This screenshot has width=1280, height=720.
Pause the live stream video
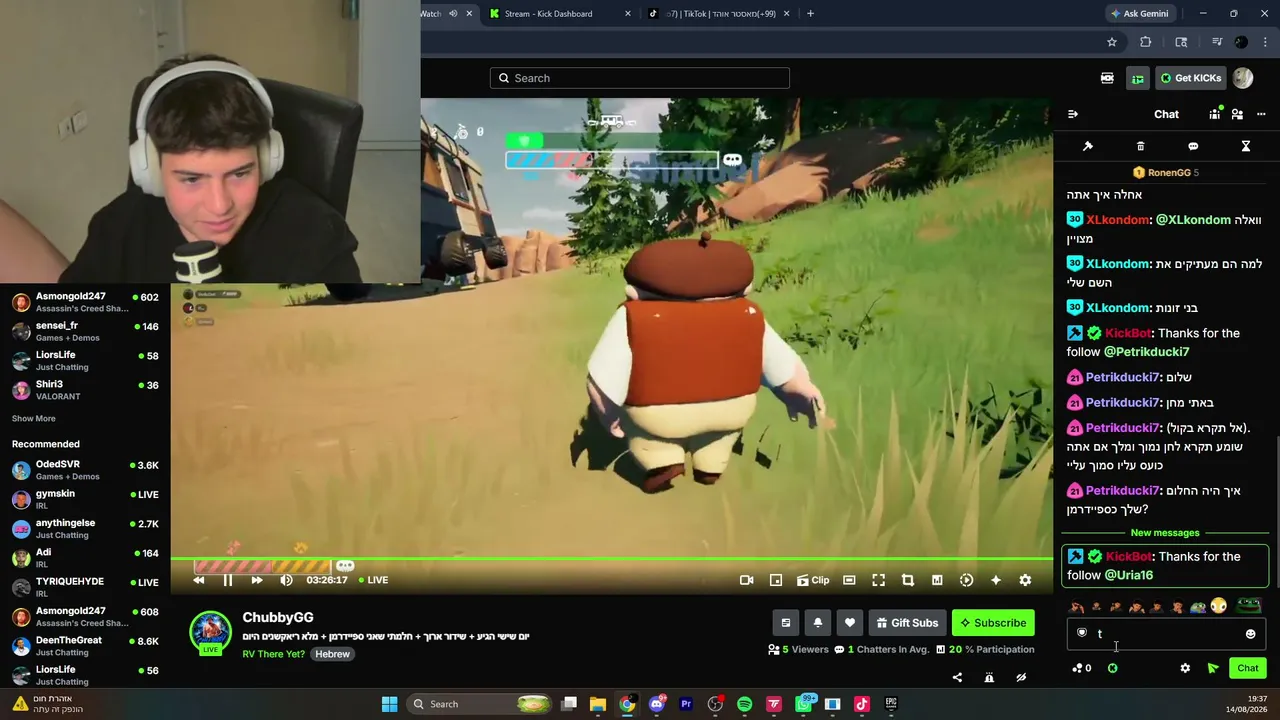coord(228,580)
